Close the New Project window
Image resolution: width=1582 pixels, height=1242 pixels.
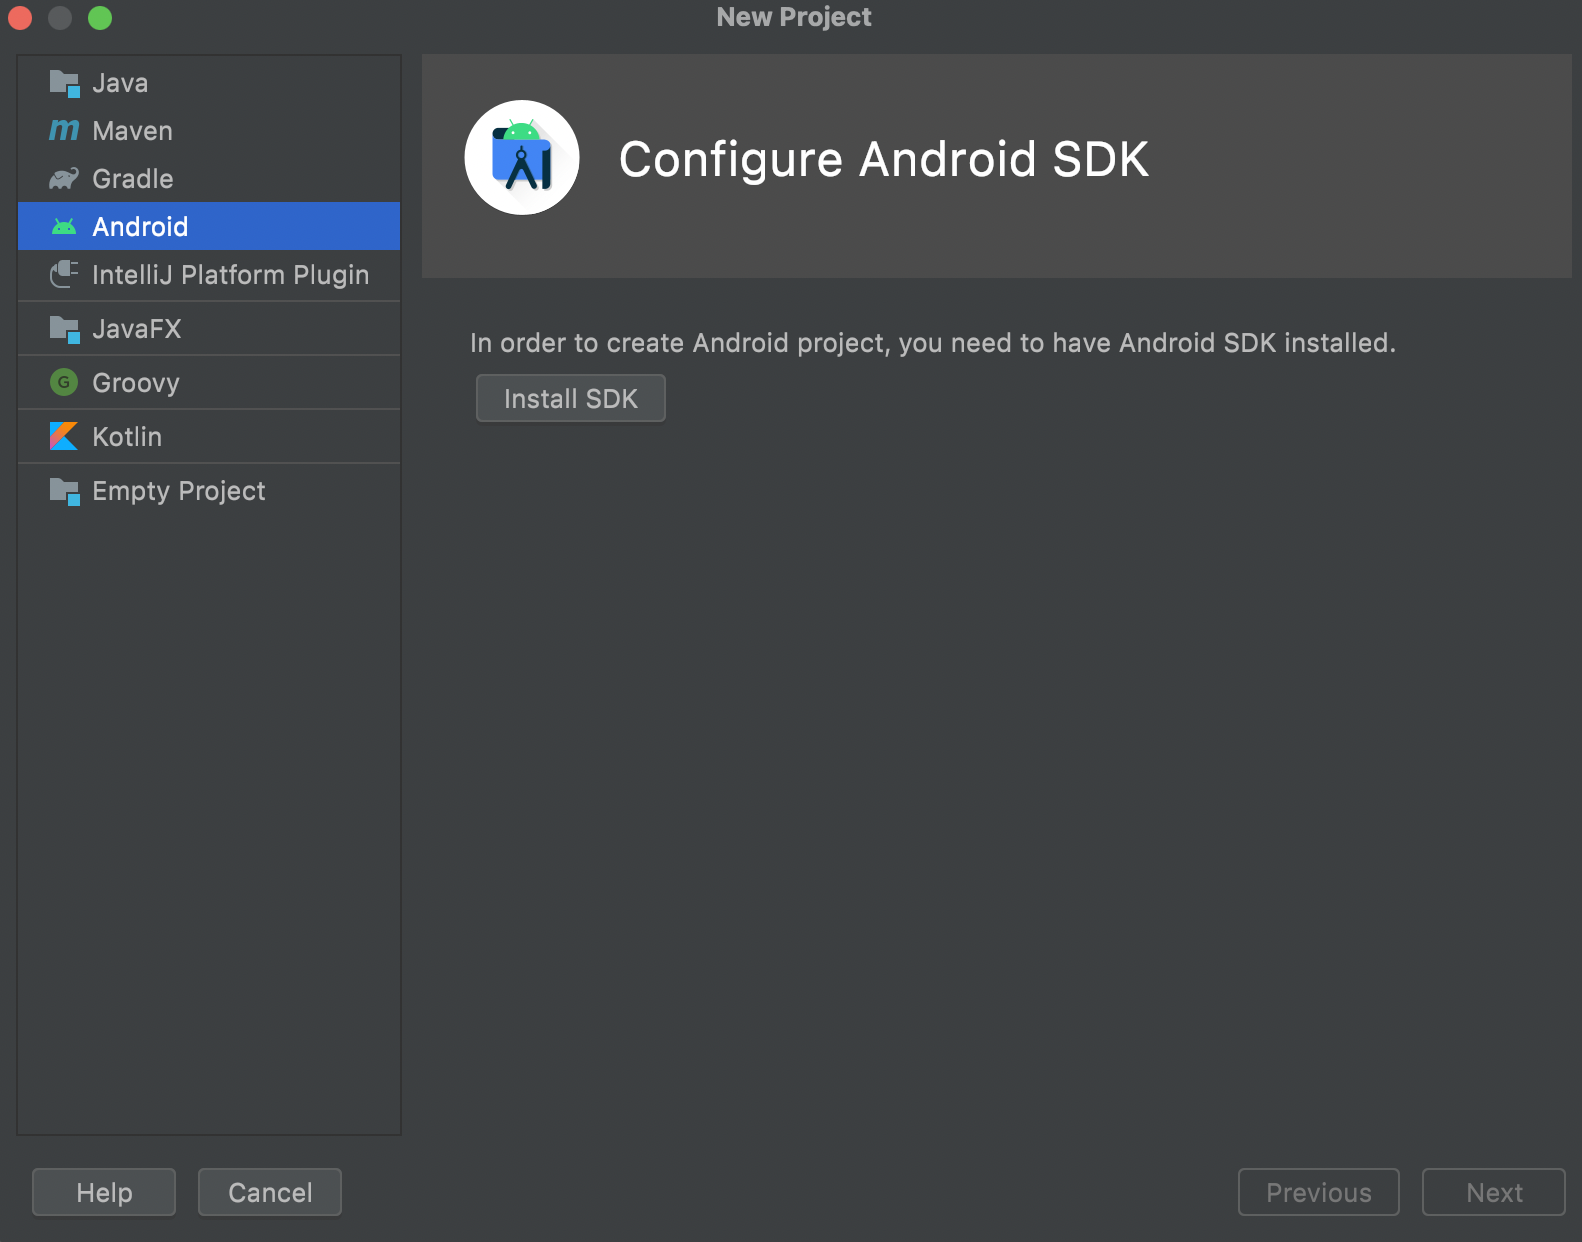pos(20,18)
